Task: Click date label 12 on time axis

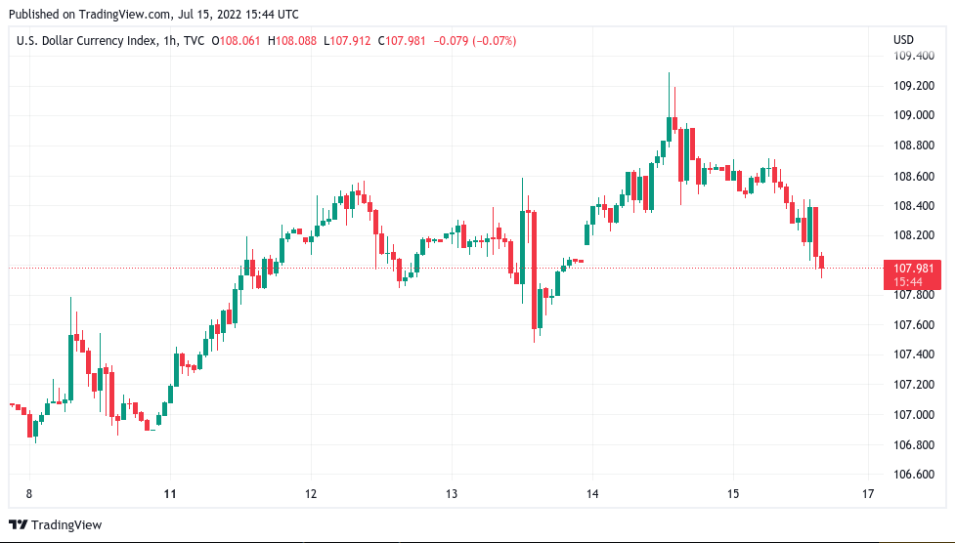Action: pyautogui.click(x=311, y=494)
